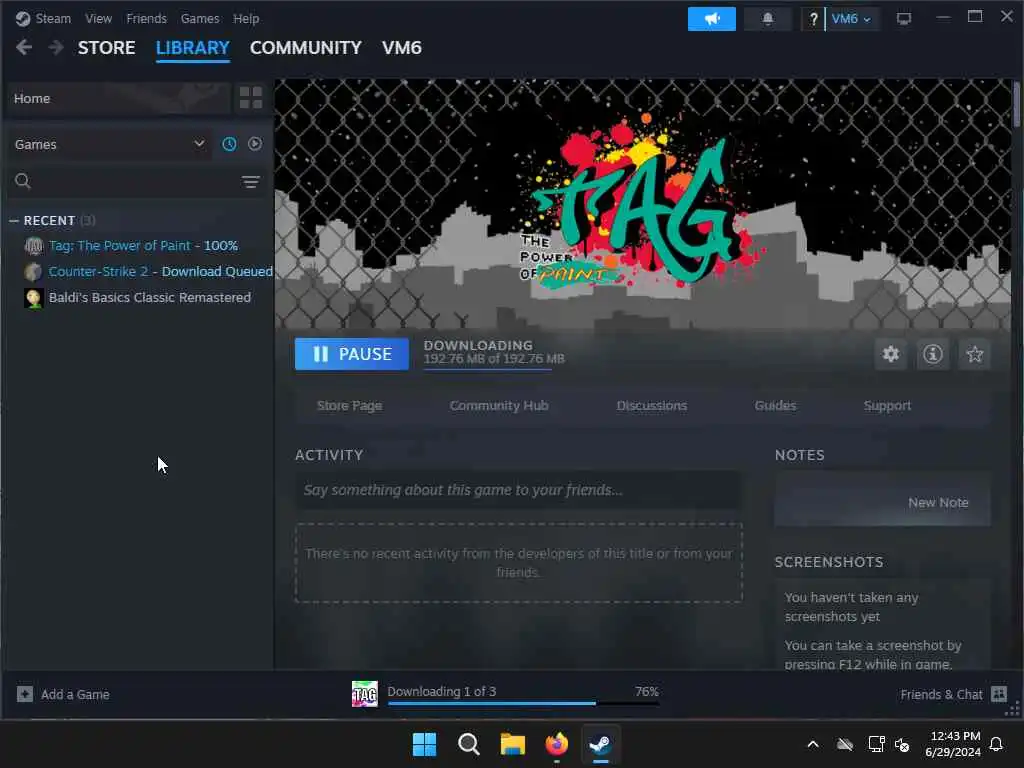The width and height of the screenshot is (1024, 768).
Task: Collapse the RECENT category
Action: 14,221
